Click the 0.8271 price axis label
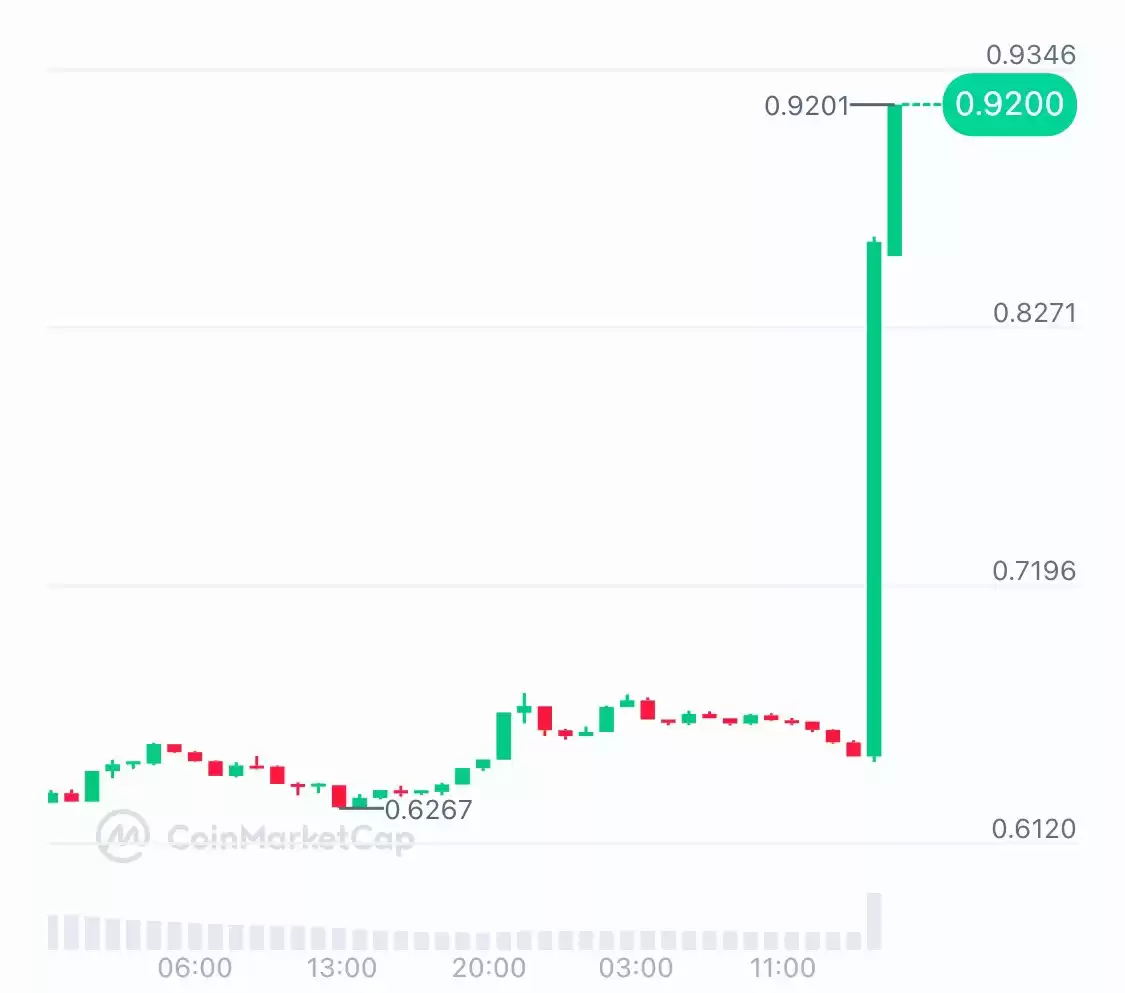Image resolution: width=1125 pixels, height=993 pixels. (x=1035, y=313)
